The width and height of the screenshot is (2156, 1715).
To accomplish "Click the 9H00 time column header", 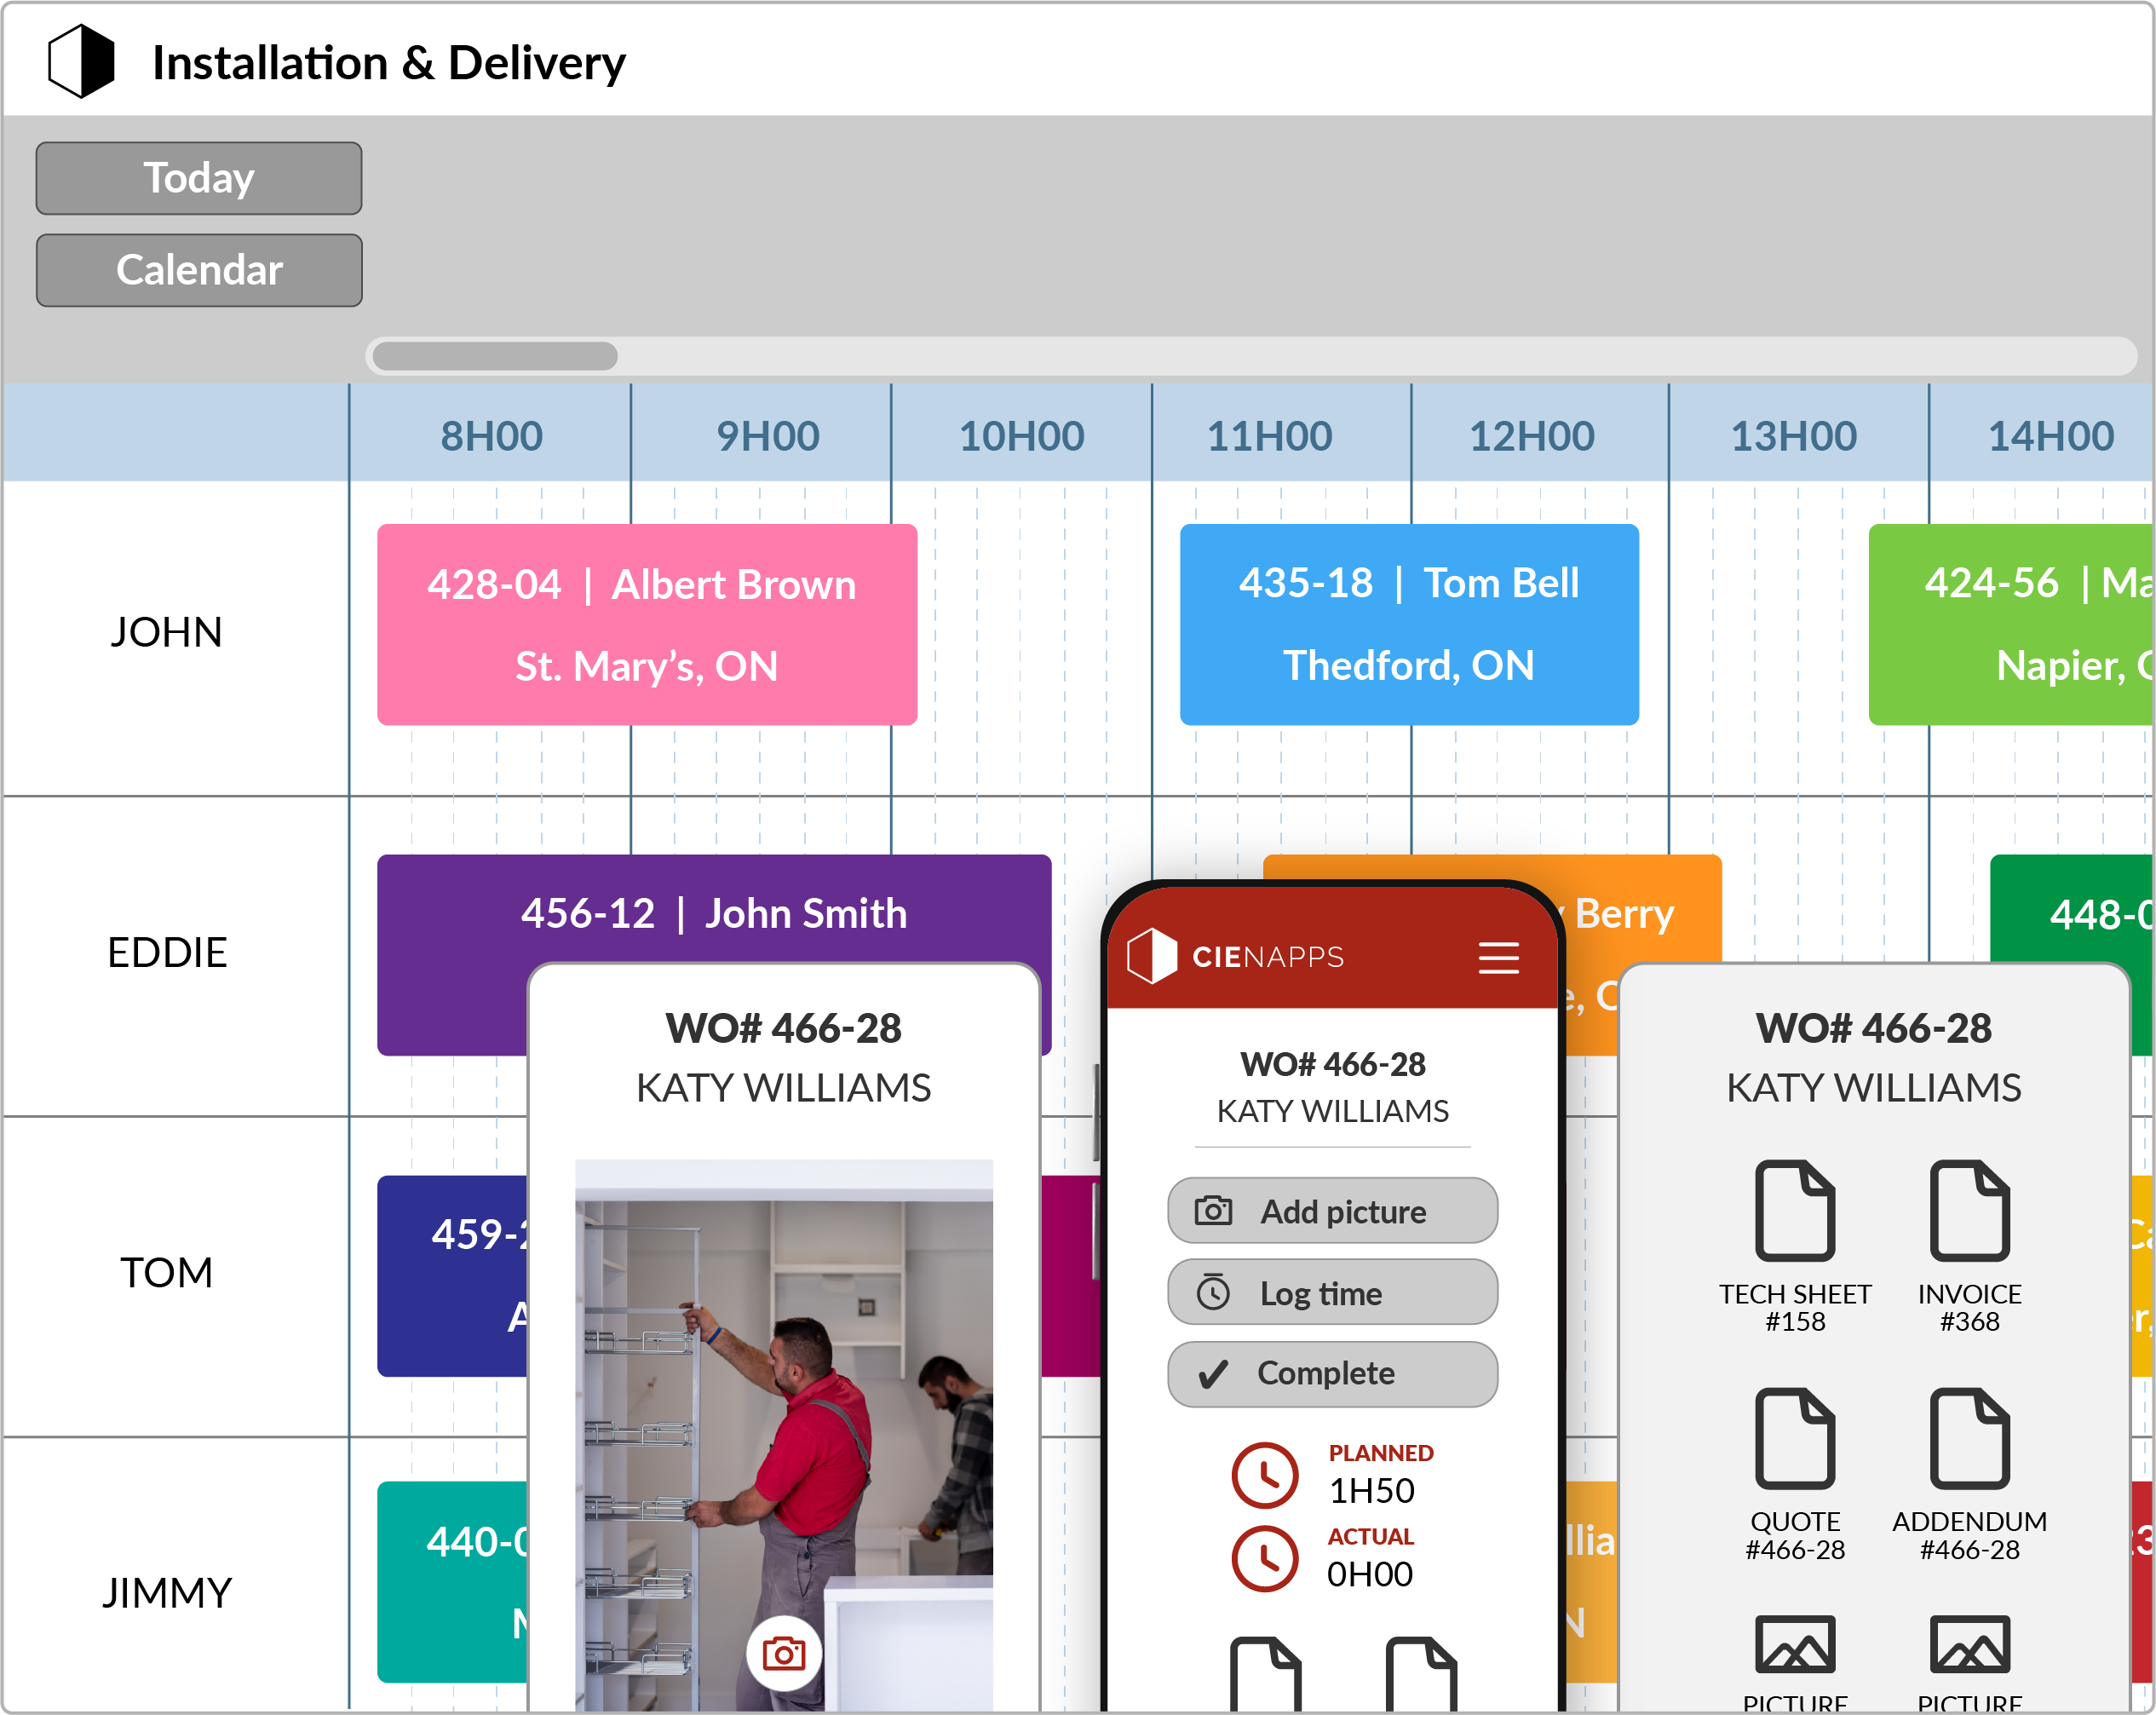I will click(x=767, y=436).
